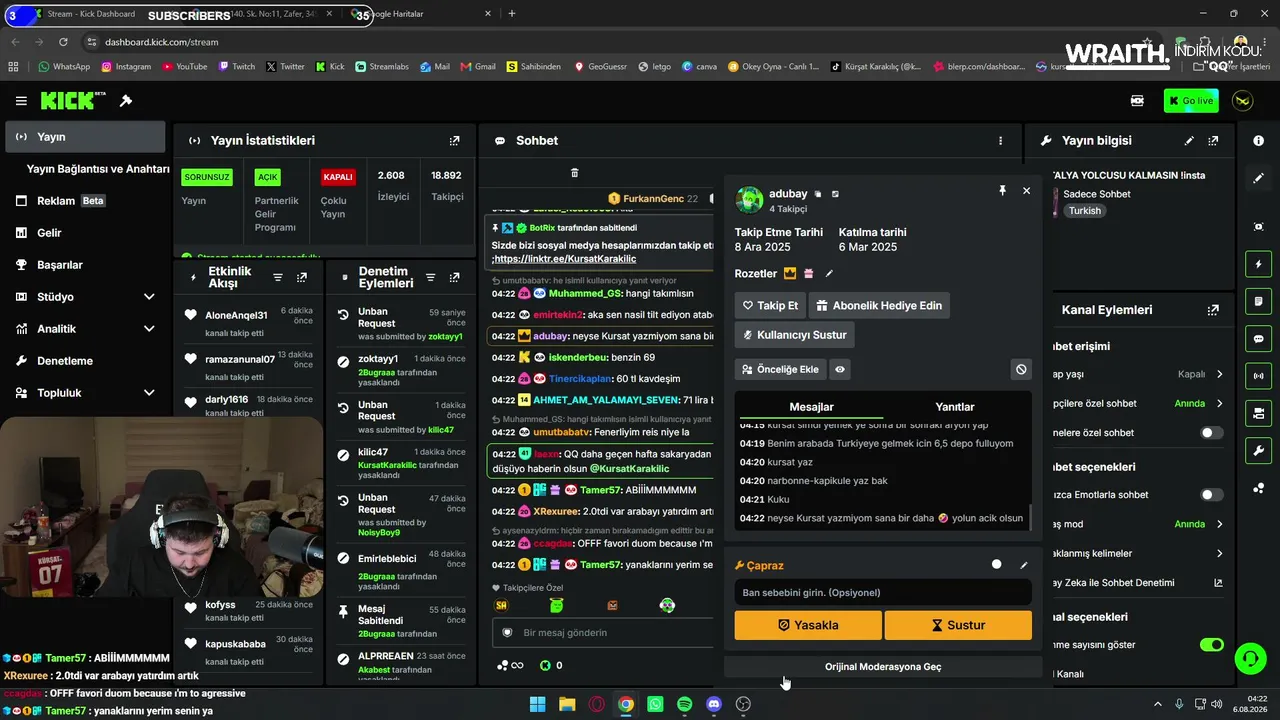
Task: Switch to the Mesajlar tab
Action: 811,407
